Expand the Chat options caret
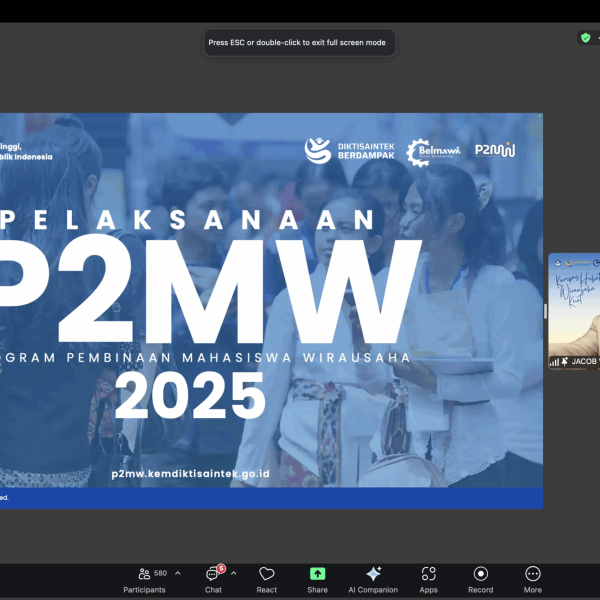 click(x=233, y=573)
